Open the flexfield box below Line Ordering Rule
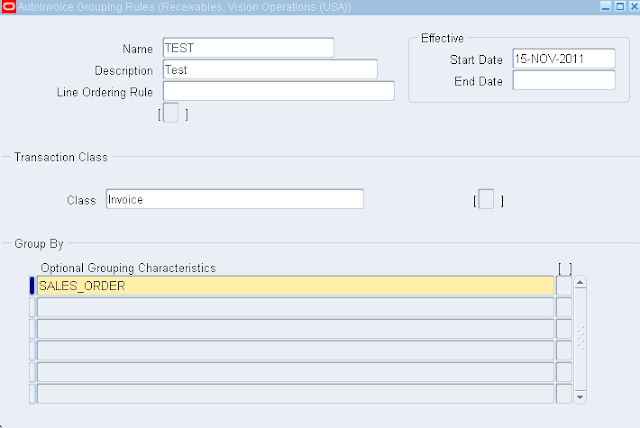This screenshot has width=640, height=428. point(172,114)
